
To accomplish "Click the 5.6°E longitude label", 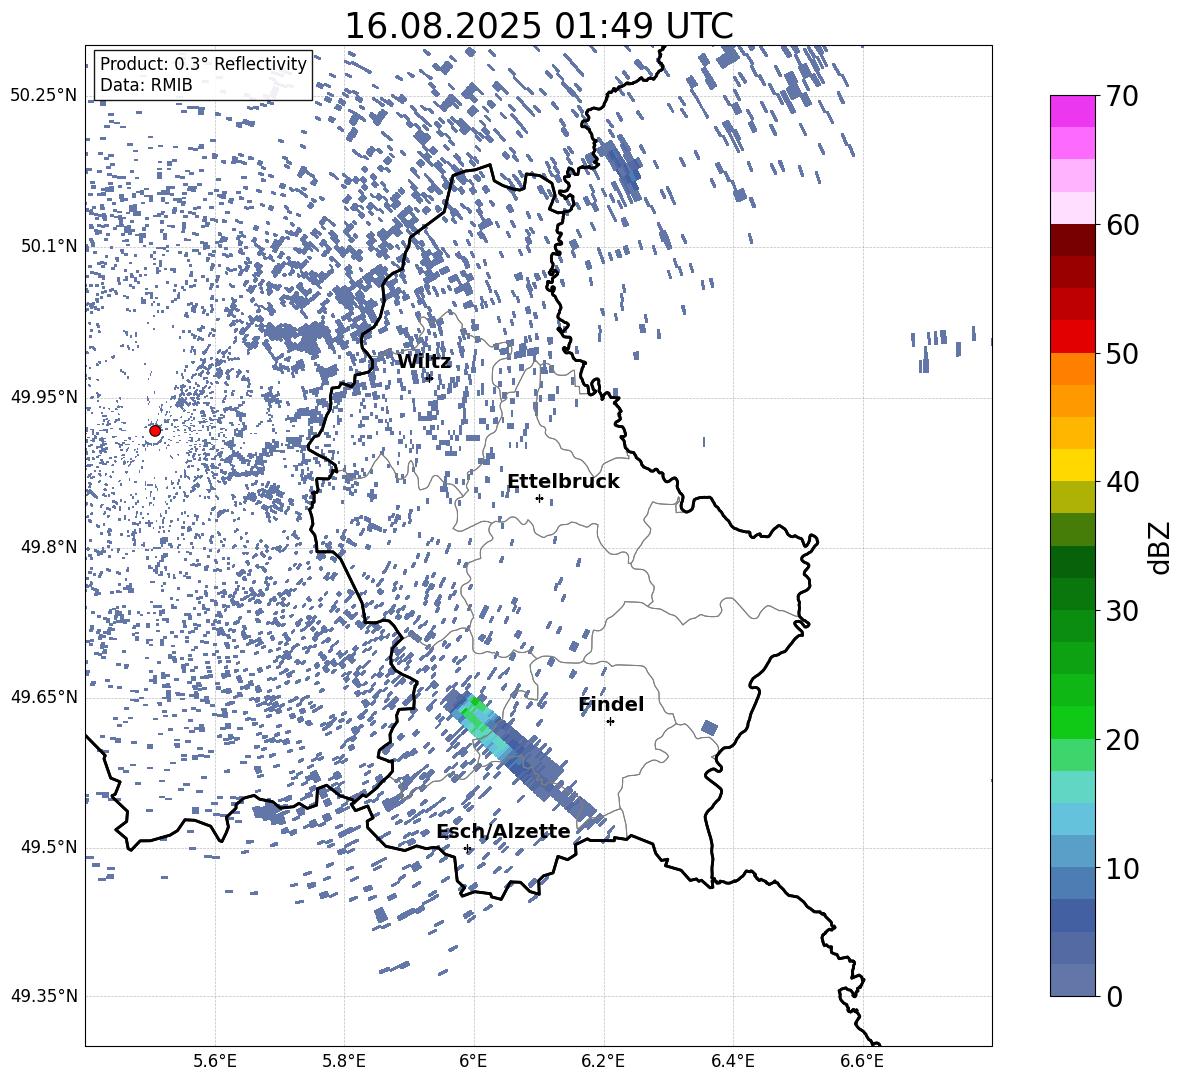I will (215, 1061).
